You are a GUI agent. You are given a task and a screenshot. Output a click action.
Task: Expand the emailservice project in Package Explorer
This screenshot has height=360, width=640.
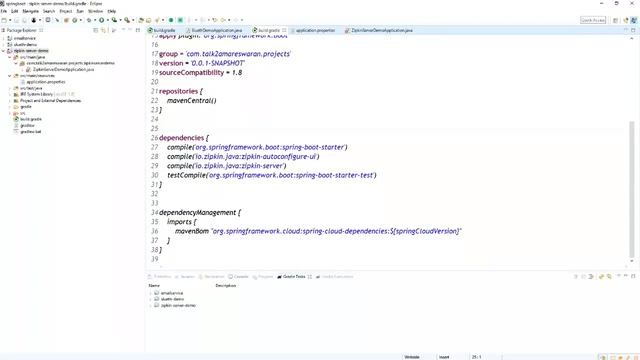(x=4, y=38)
